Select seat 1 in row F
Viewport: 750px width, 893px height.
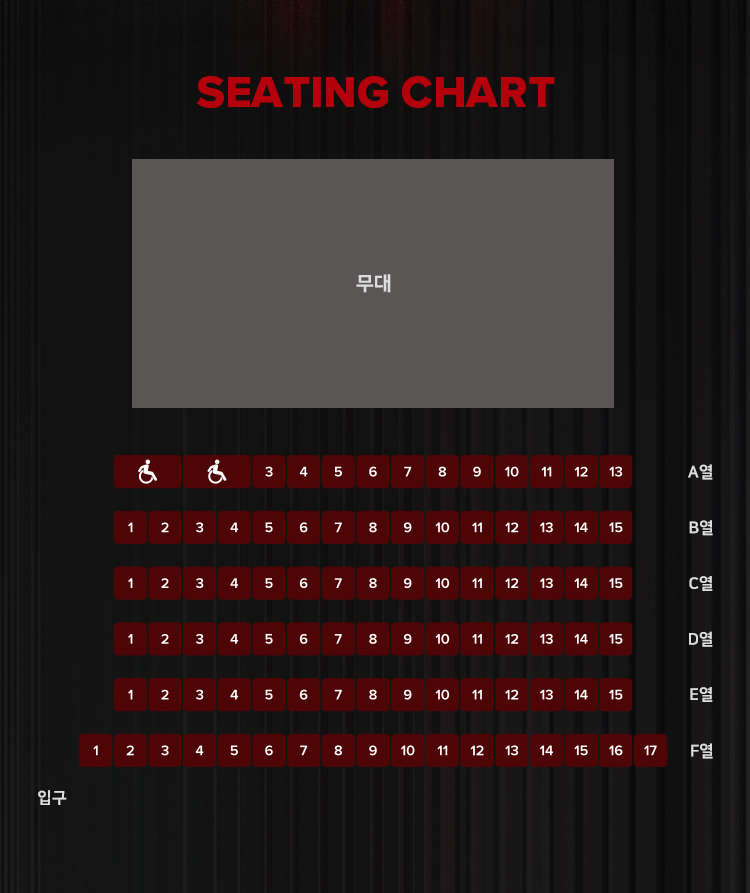(x=96, y=751)
